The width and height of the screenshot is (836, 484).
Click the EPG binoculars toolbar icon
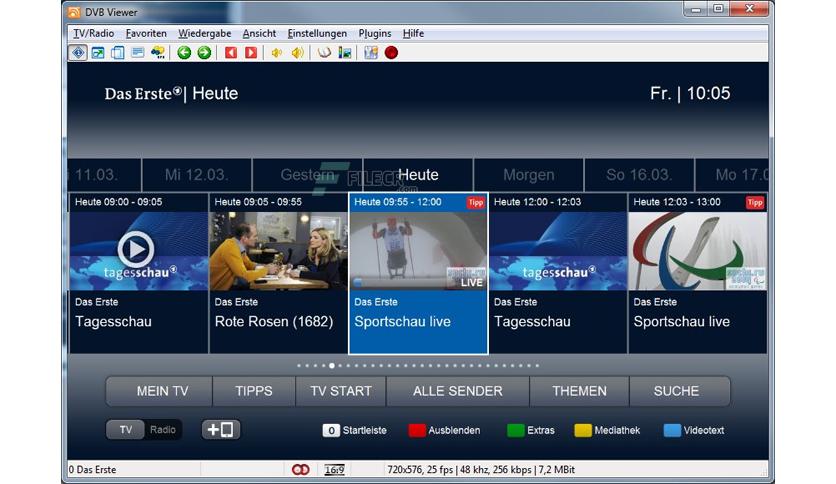[158, 53]
